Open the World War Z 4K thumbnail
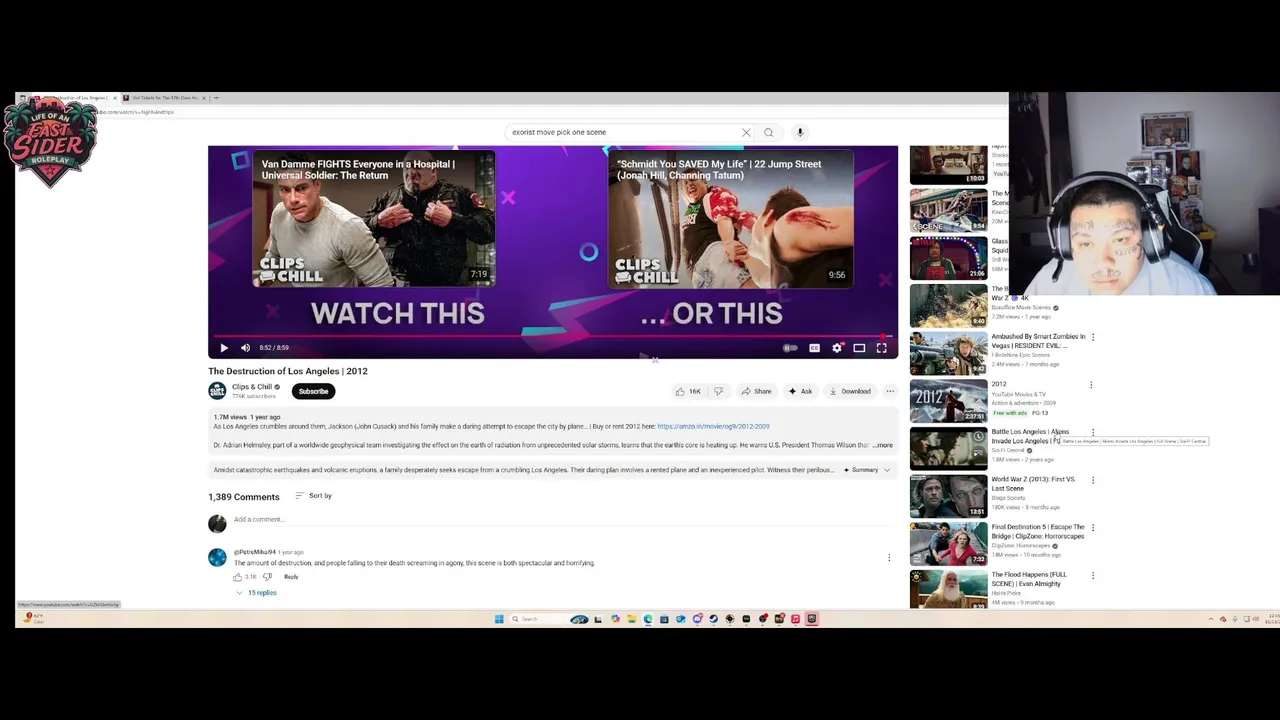 coord(948,305)
